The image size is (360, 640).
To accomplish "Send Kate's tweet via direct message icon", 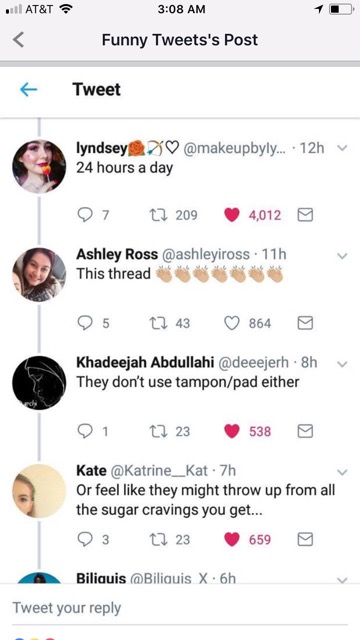I will (x=305, y=540).
